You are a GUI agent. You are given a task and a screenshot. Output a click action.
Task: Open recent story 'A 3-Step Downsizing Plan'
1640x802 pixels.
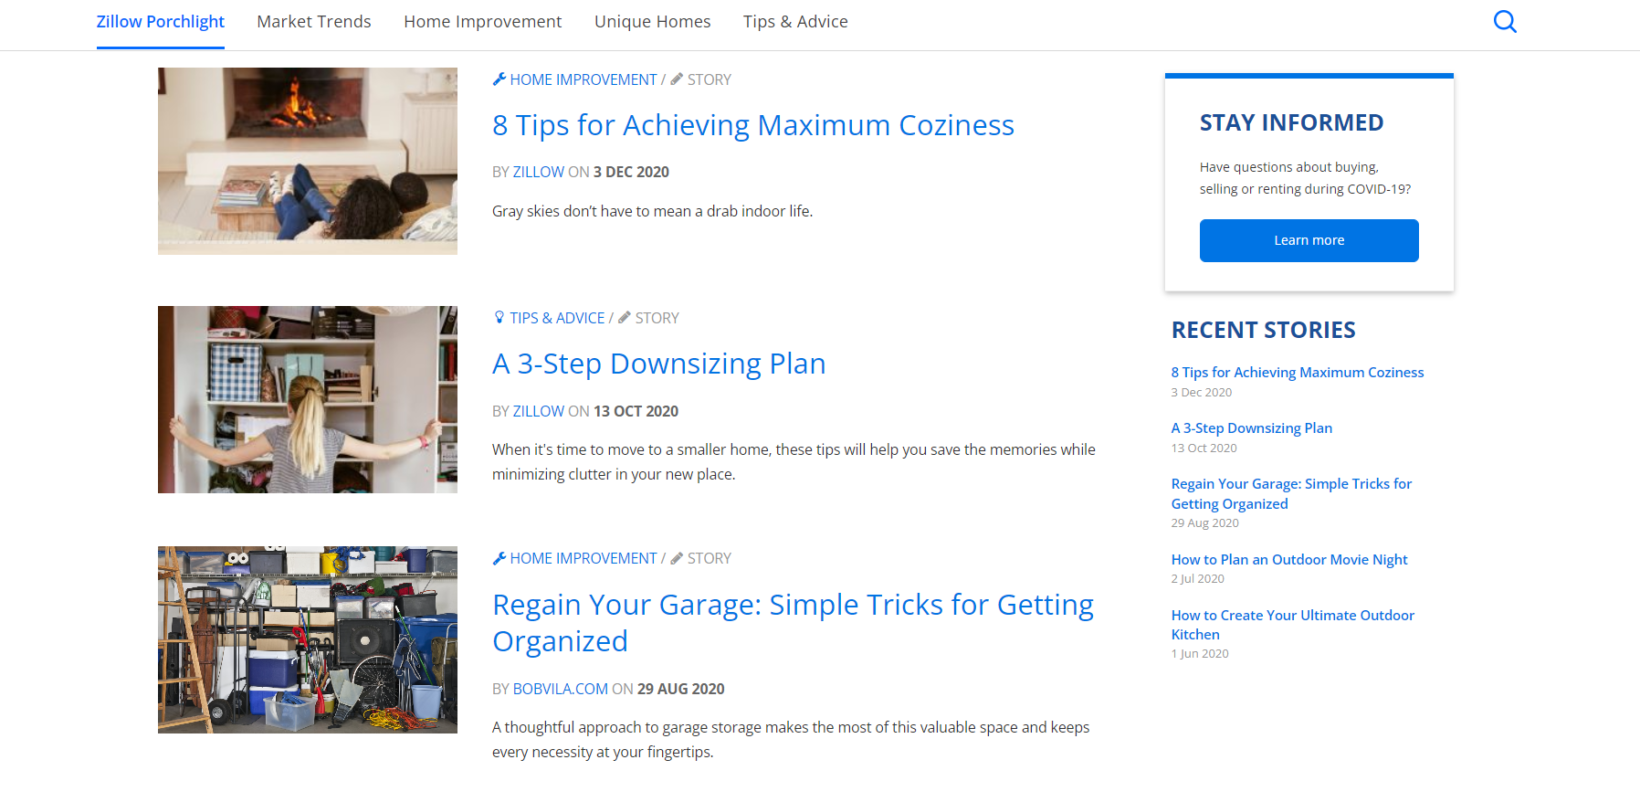(1251, 428)
